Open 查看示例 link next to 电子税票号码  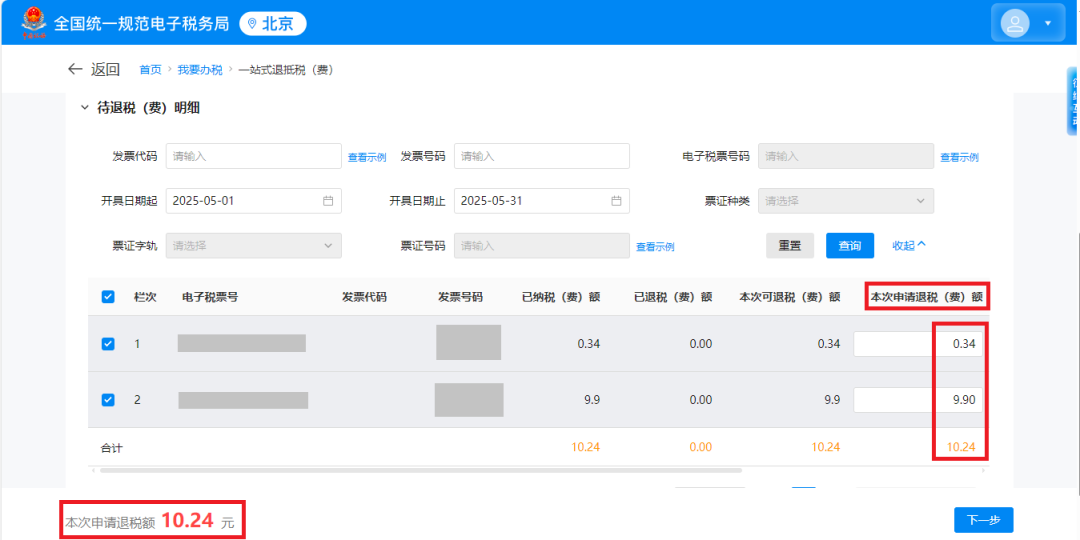(959, 157)
